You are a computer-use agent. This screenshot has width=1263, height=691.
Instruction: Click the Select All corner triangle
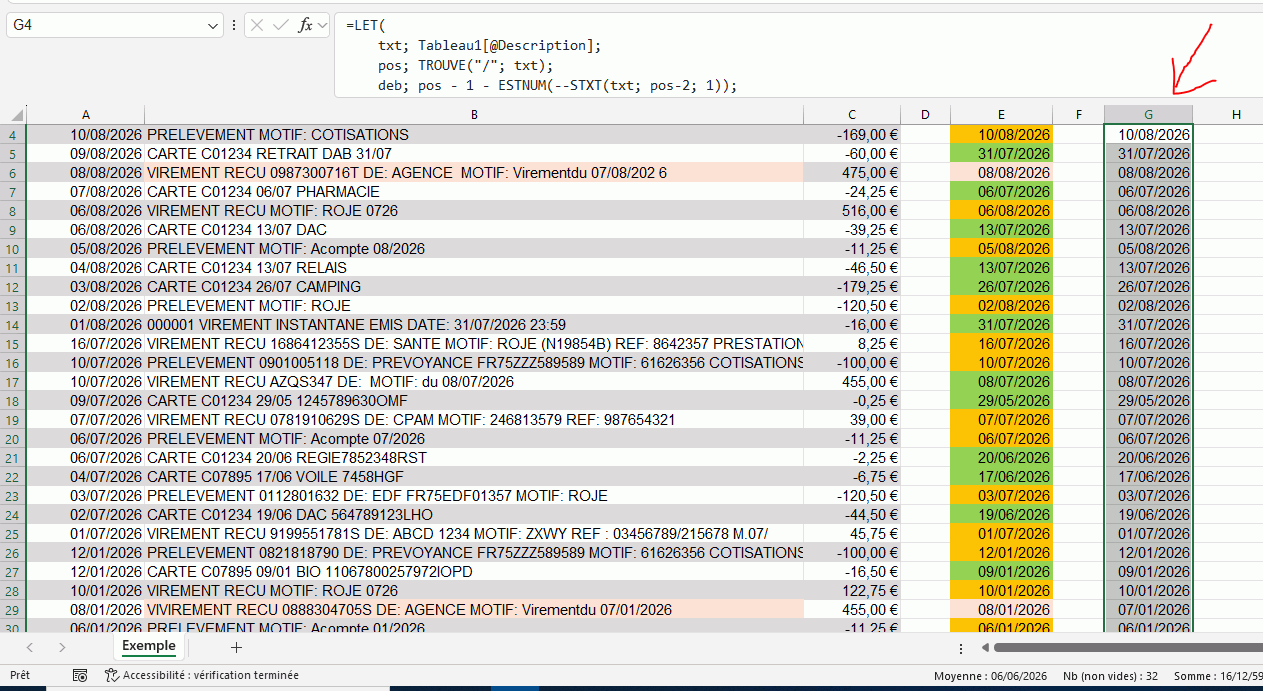13,115
